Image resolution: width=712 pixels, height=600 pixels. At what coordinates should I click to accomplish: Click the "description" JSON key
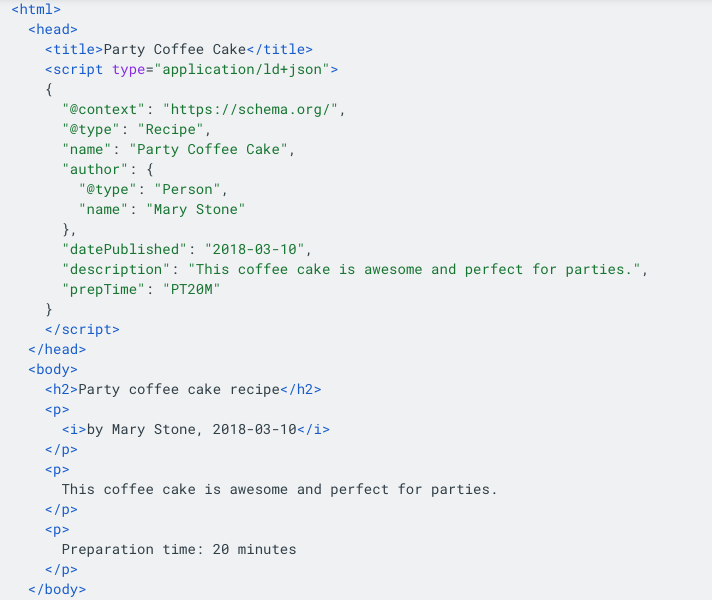pyautogui.click(x=116, y=269)
